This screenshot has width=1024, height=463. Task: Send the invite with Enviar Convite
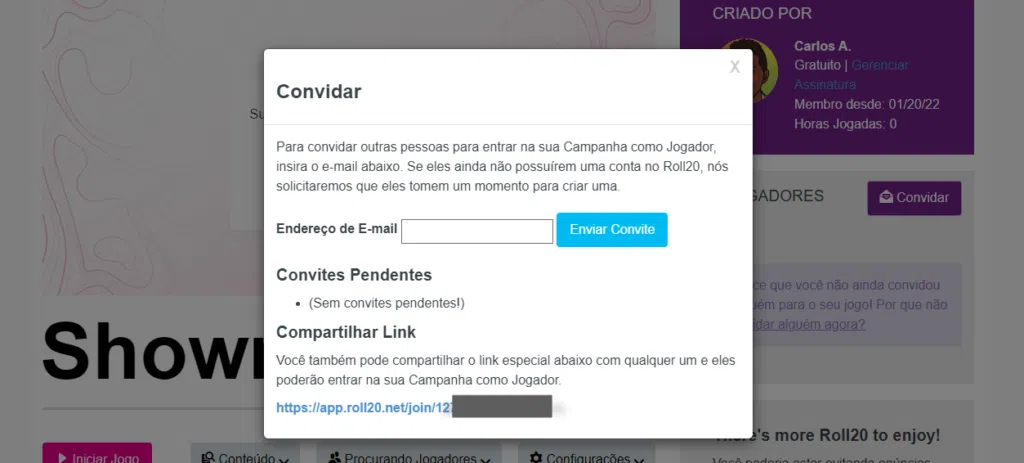click(x=612, y=230)
